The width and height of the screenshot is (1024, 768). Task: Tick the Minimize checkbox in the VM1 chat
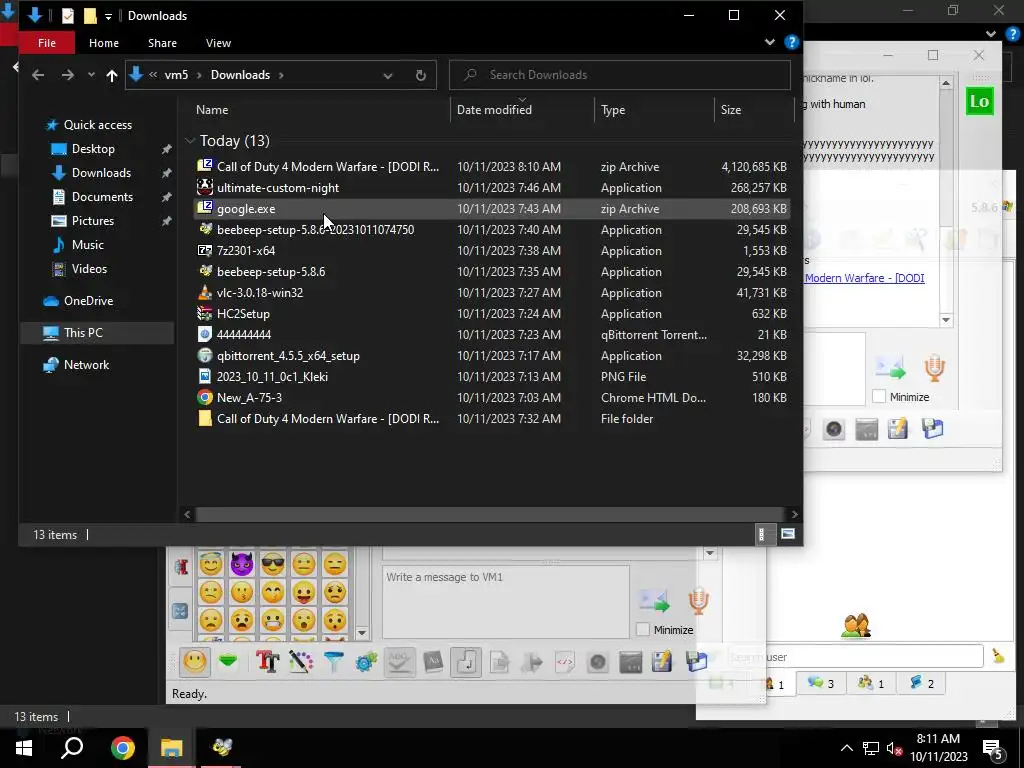coord(643,630)
